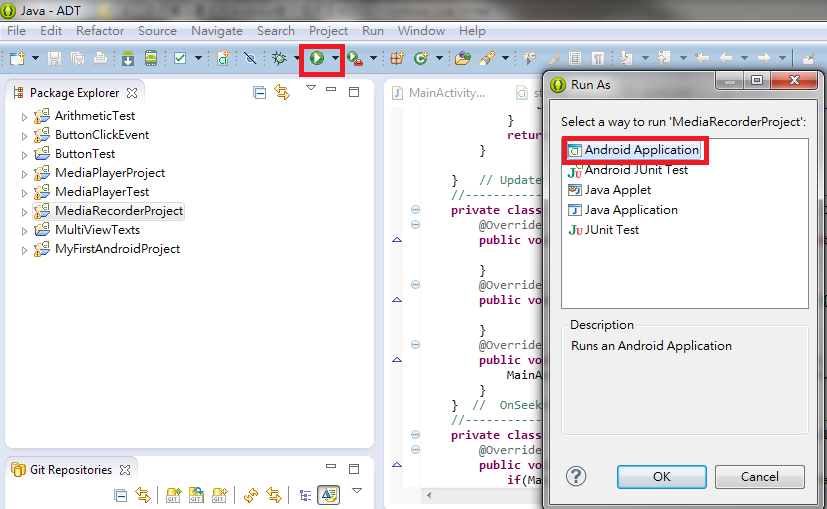Click the Save icon in toolbar
The width and height of the screenshot is (827, 509).
tap(54, 58)
